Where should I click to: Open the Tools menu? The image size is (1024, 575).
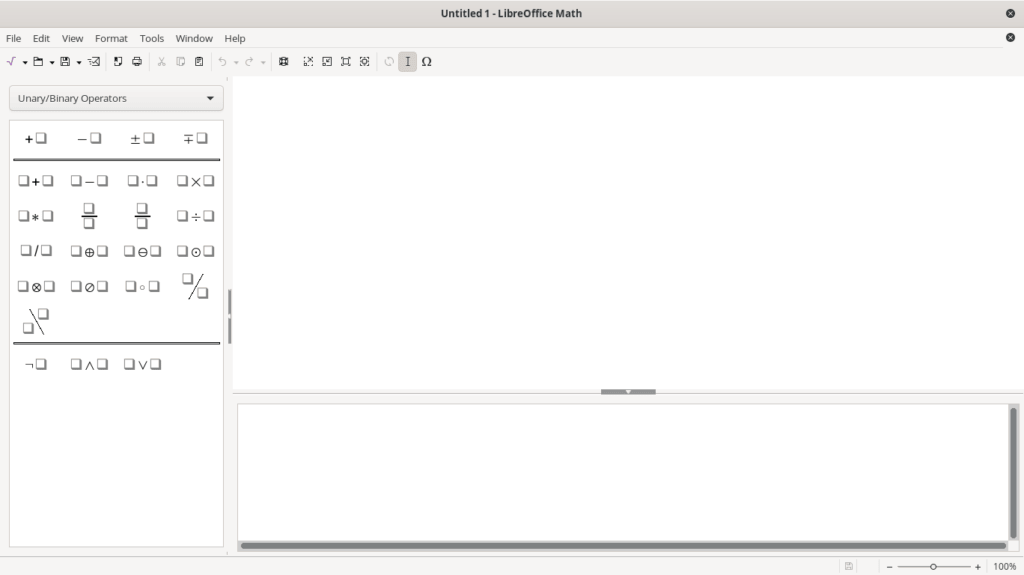point(152,38)
